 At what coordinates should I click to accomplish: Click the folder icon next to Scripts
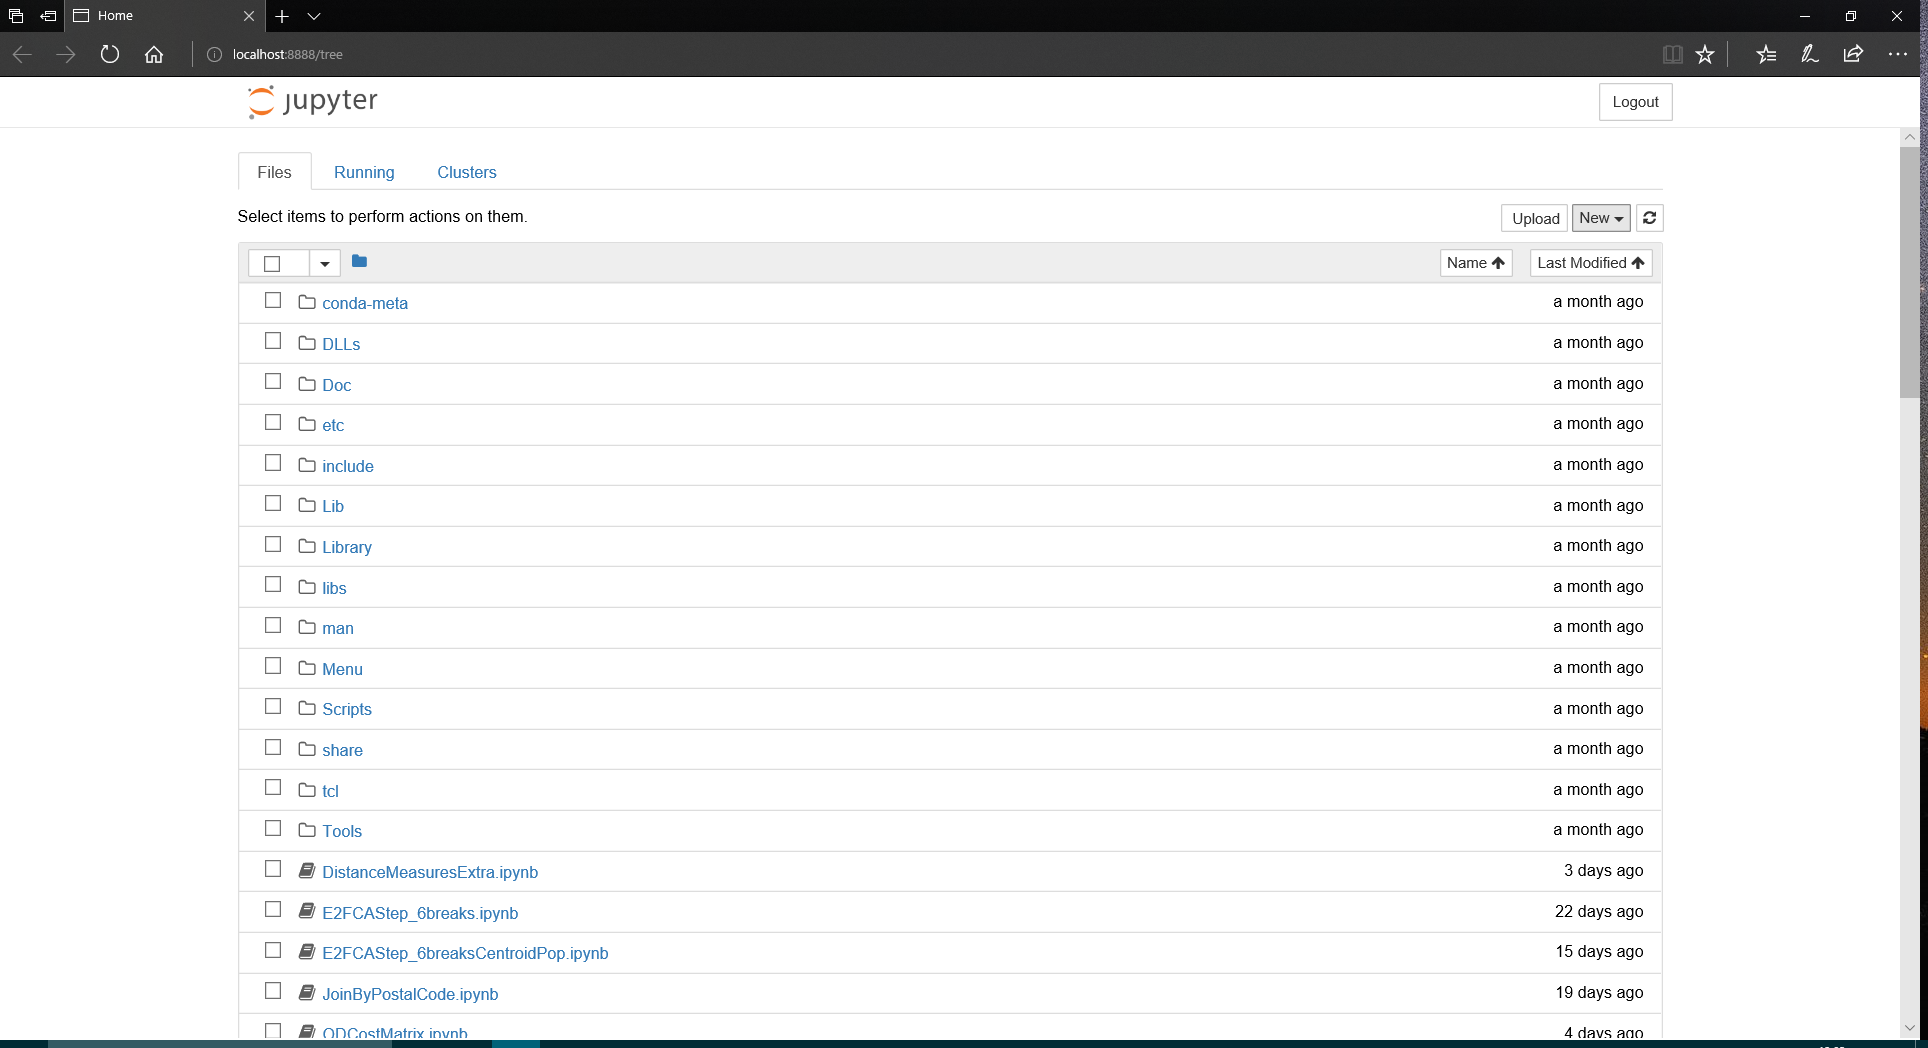[x=306, y=706]
